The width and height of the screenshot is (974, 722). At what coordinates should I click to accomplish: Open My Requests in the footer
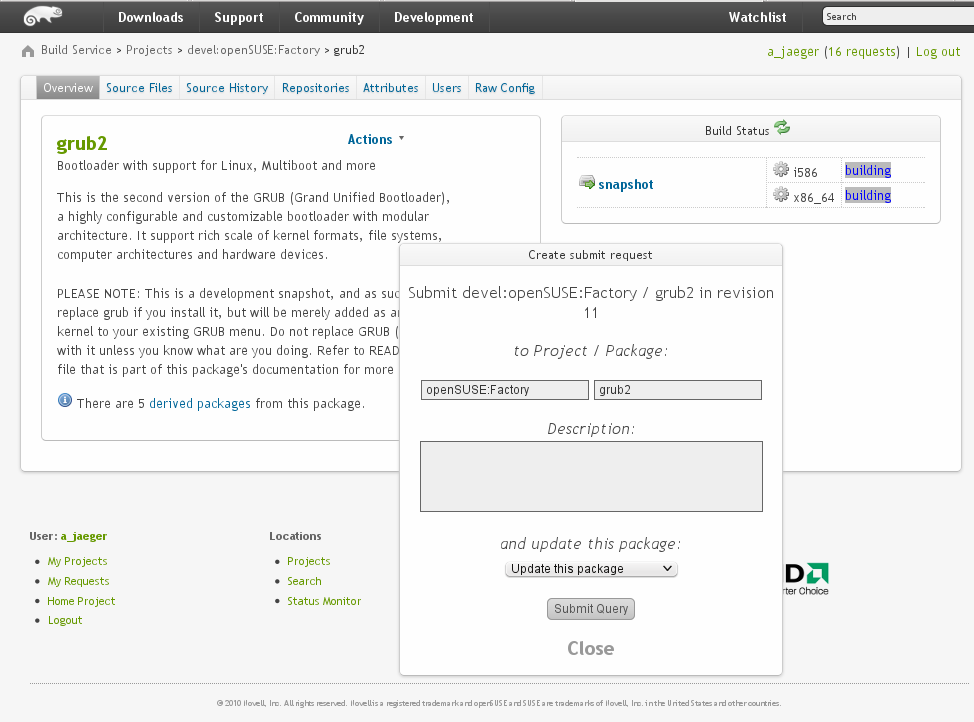78,581
